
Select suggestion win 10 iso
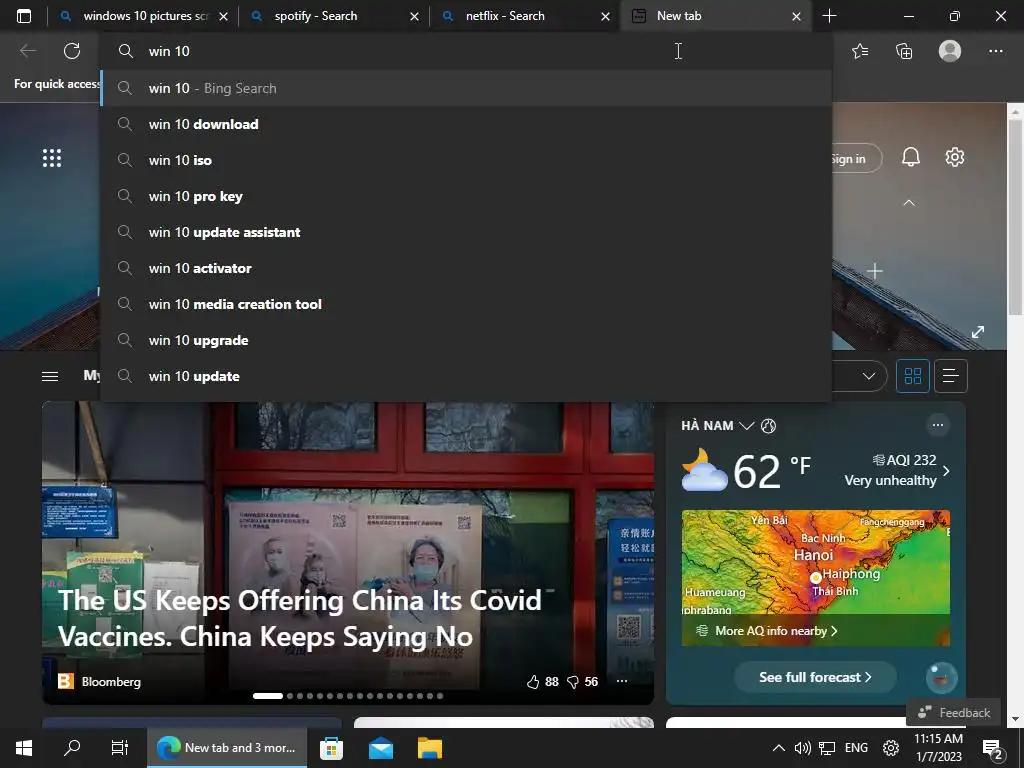[x=466, y=160]
